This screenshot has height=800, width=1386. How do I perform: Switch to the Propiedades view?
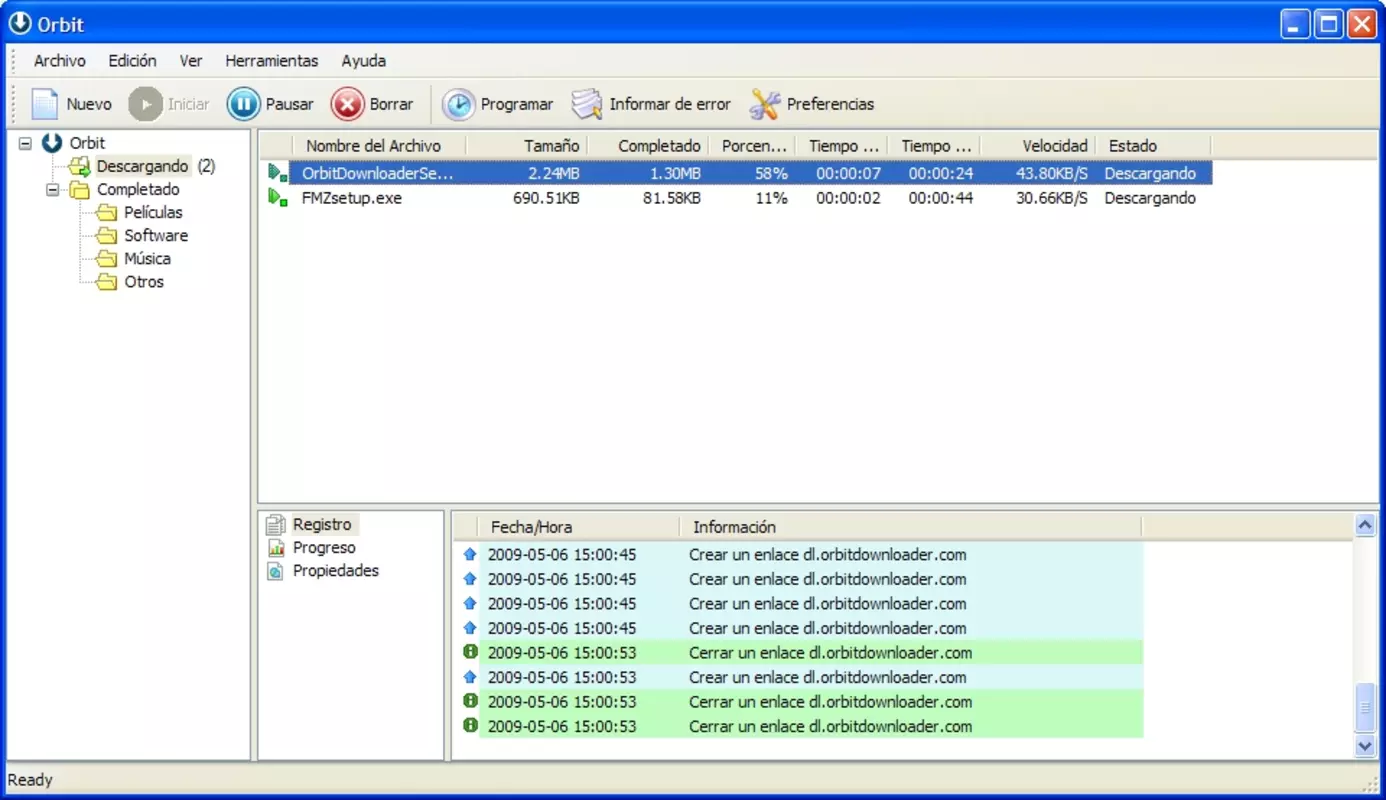coord(336,570)
